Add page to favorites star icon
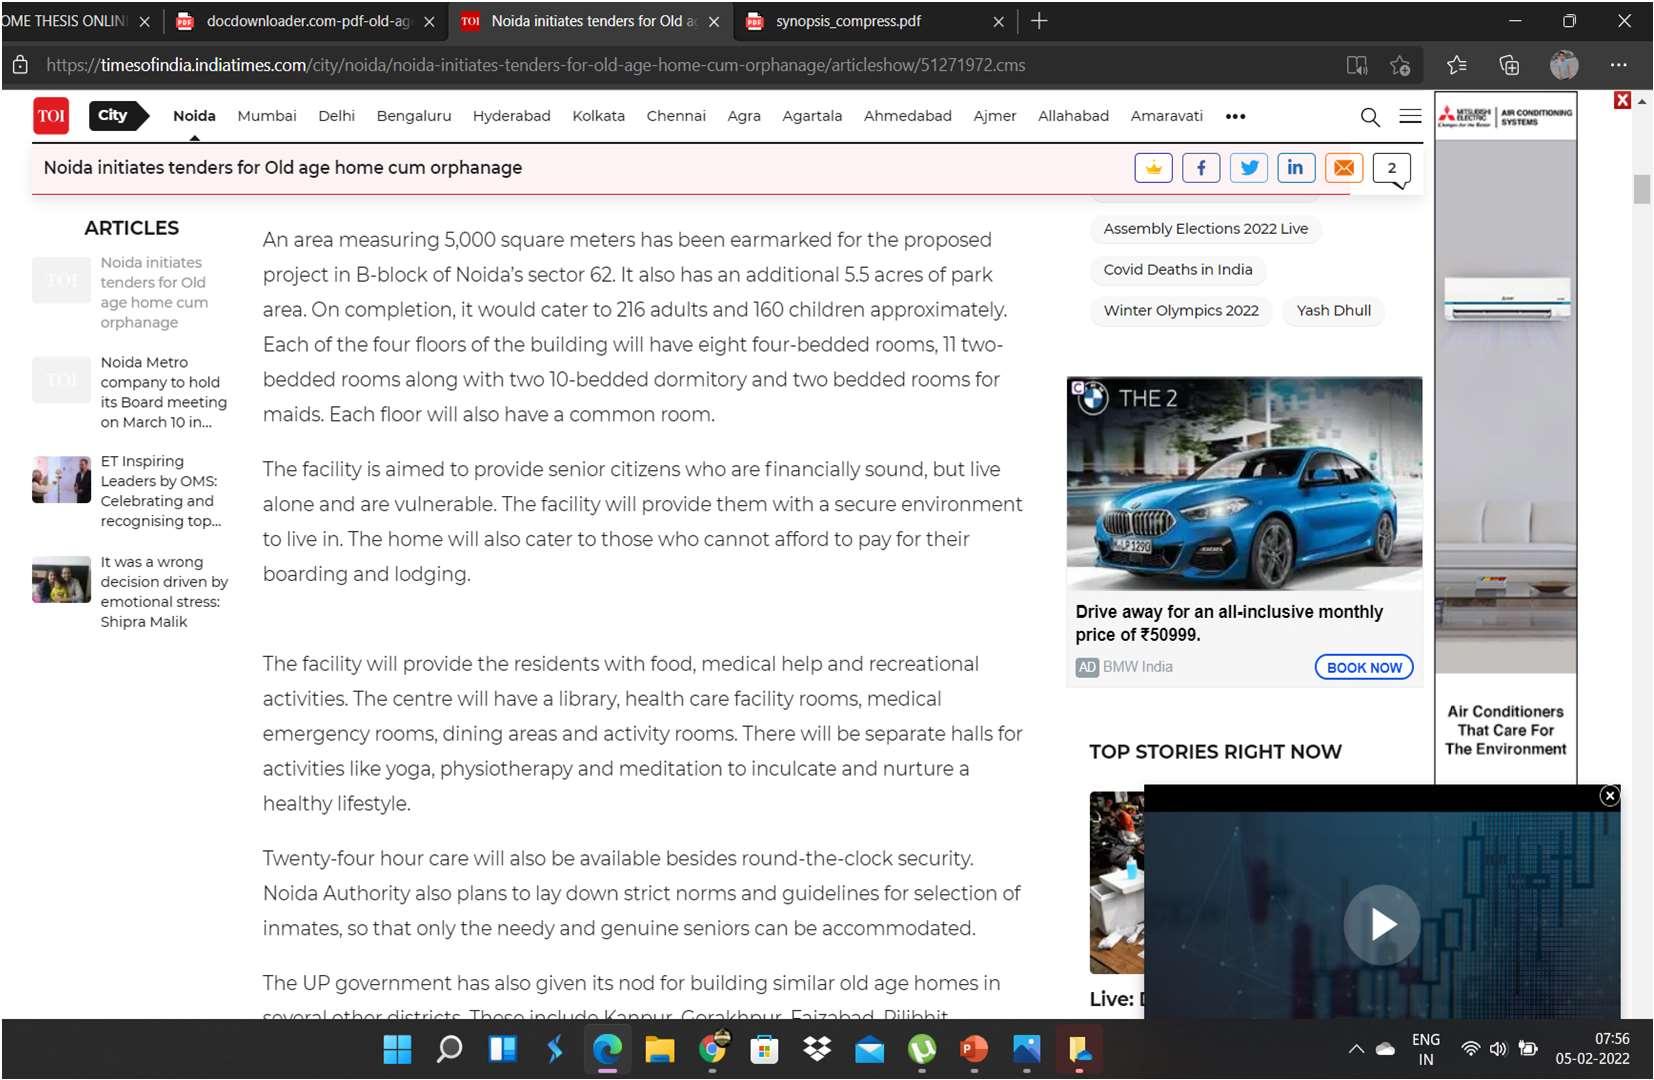The width and height of the screenshot is (1654, 1080). (x=1400, y=66)
